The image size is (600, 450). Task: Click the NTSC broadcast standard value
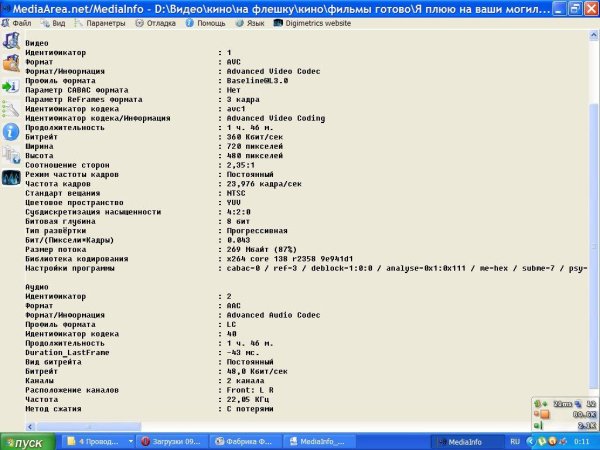(x=236, y=193)
